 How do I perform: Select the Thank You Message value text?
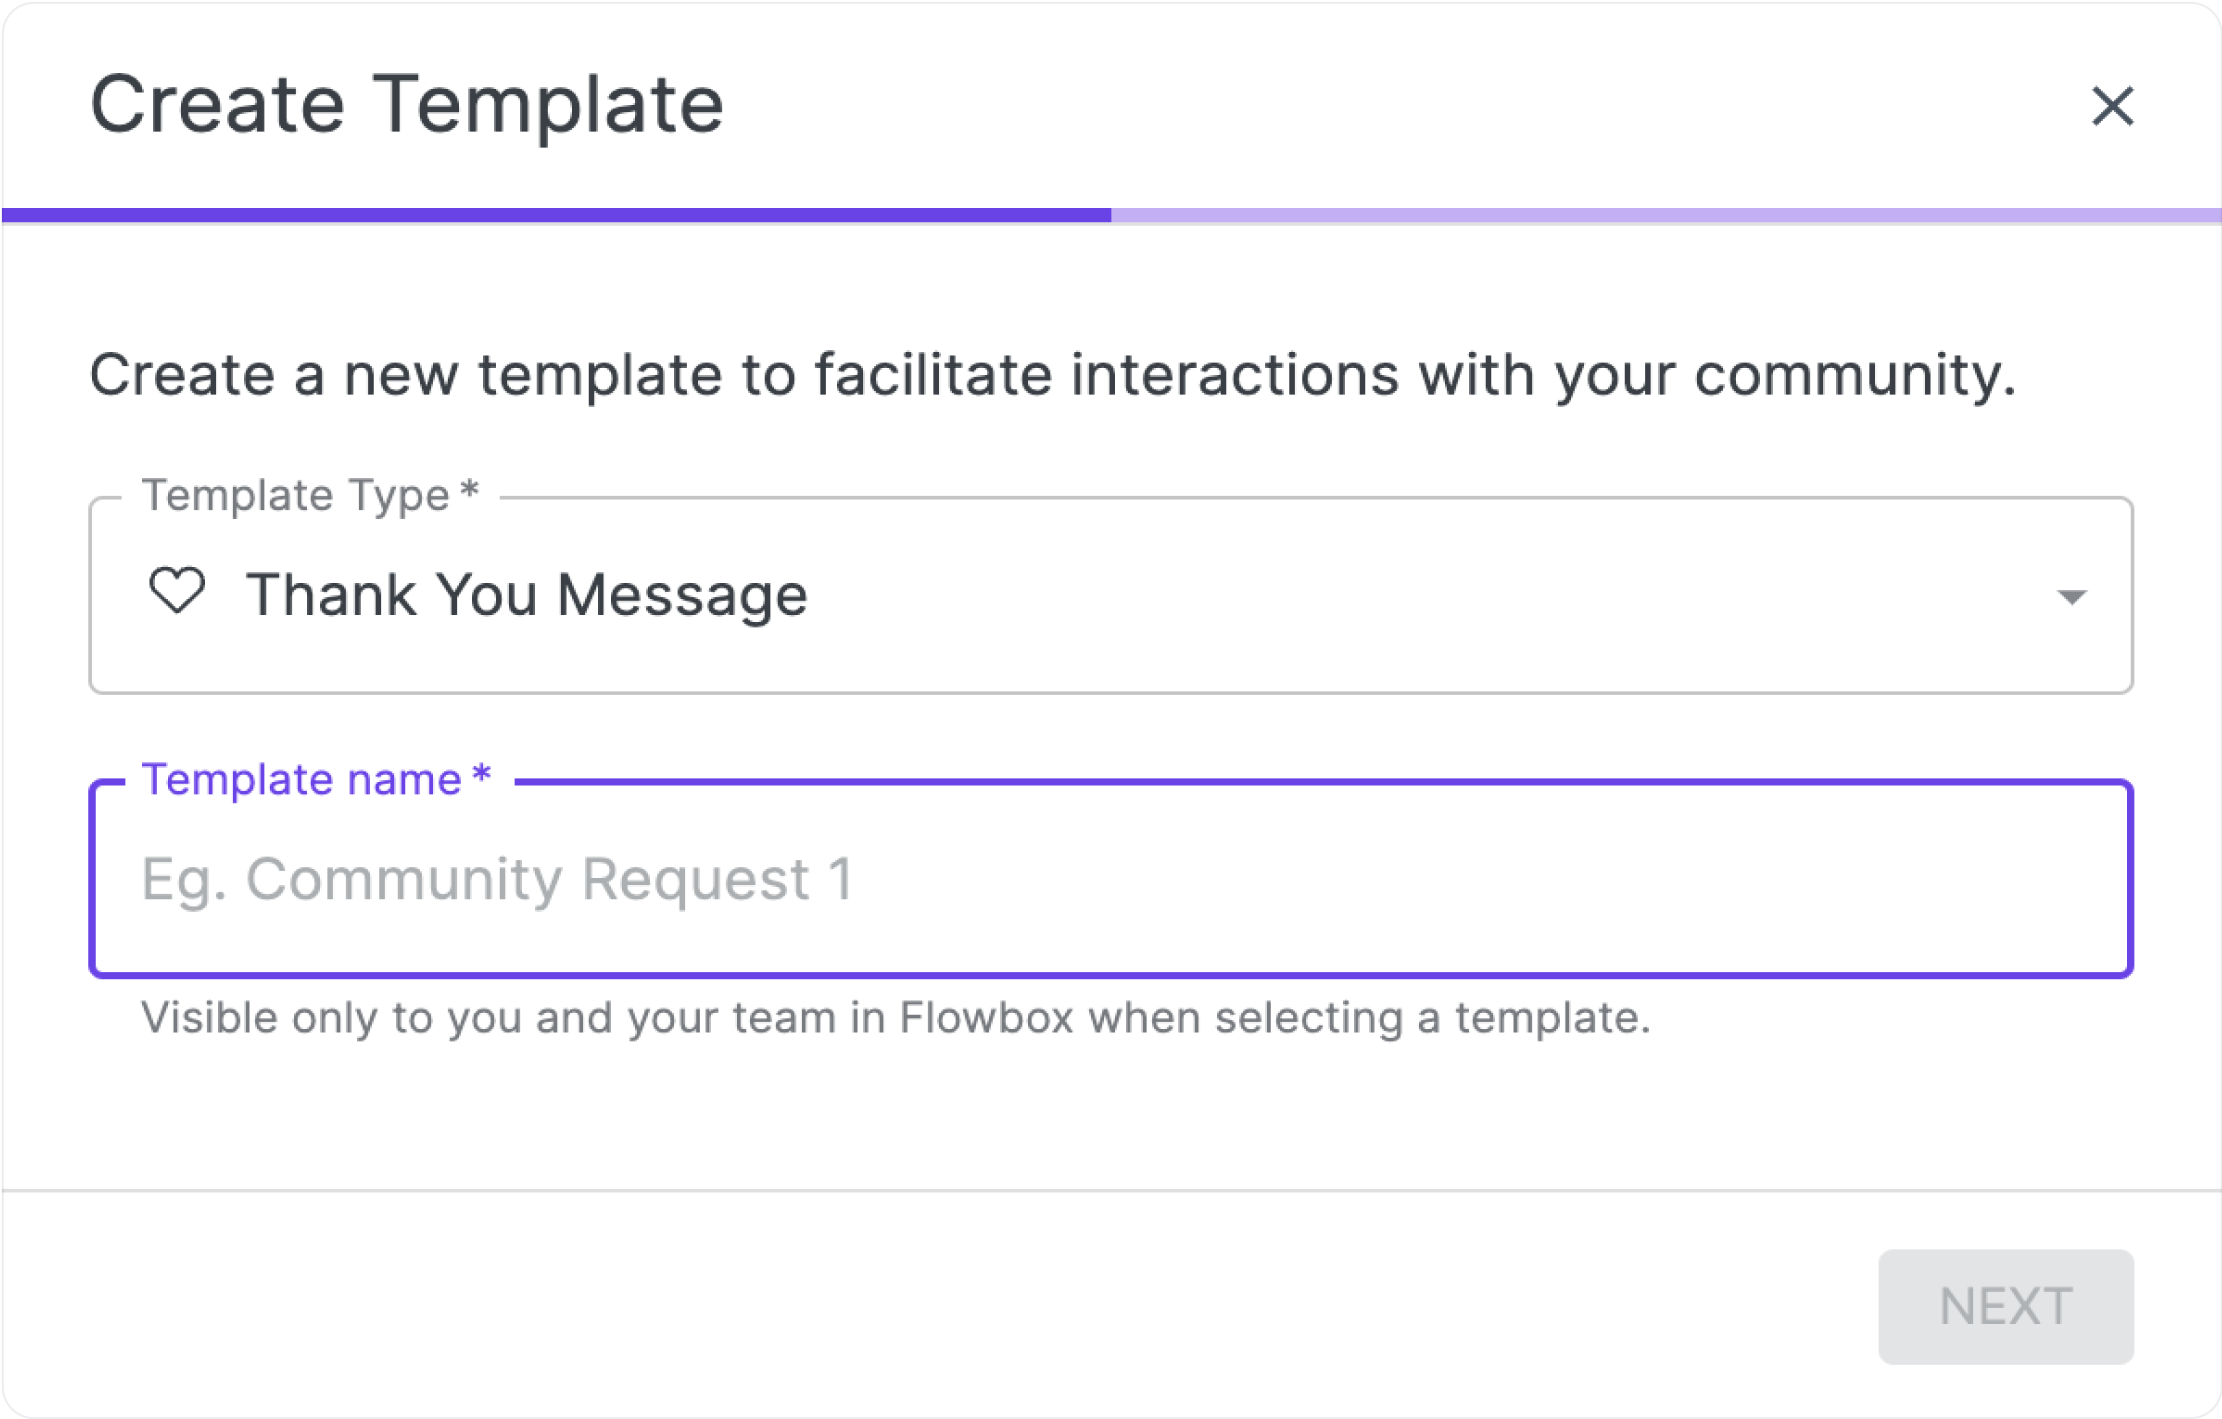(526, 595)
